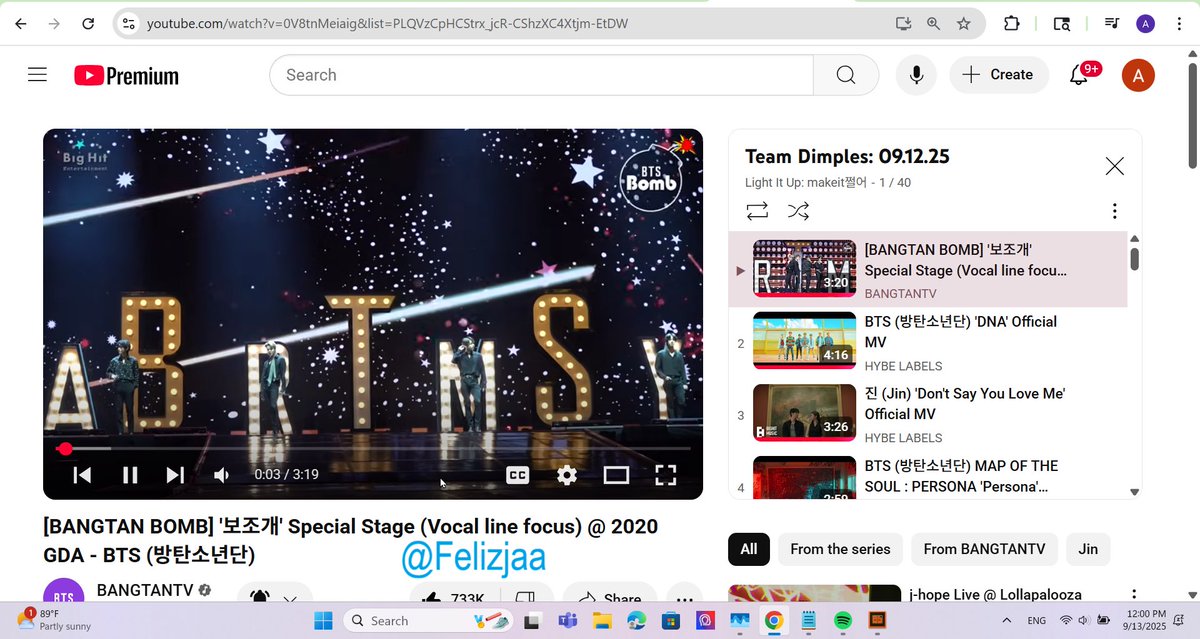Open the Team Dimples playlist options menu
Screen dimensions: 1200x639
1114,211
